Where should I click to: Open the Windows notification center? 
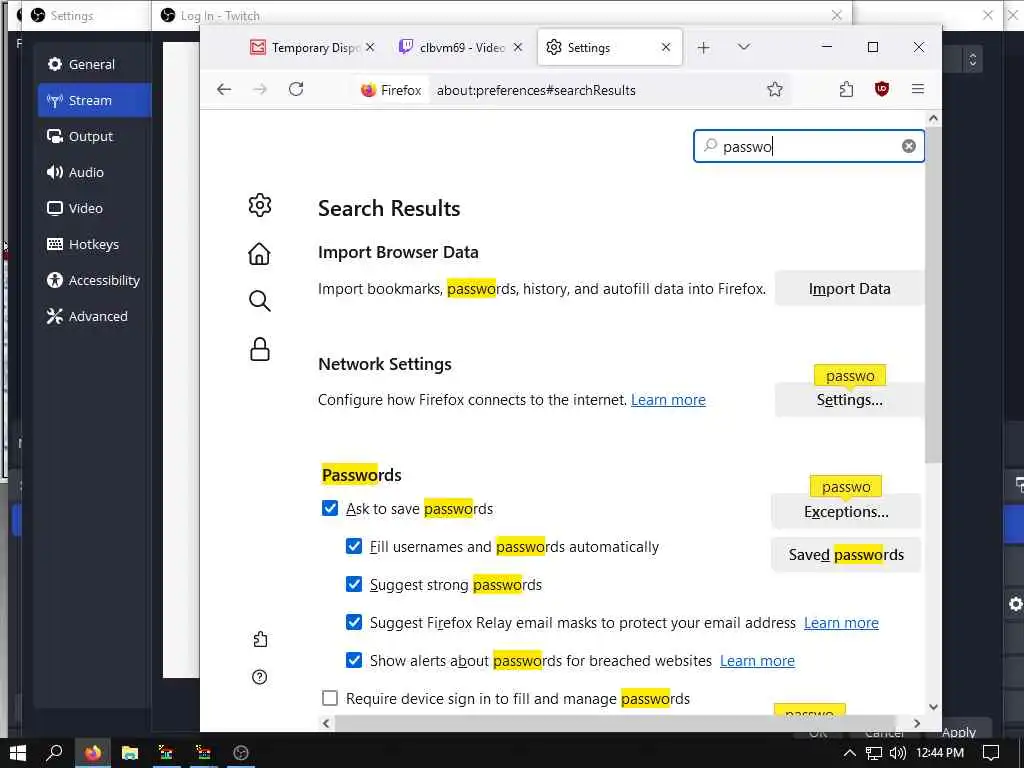(x=991, y=753)
